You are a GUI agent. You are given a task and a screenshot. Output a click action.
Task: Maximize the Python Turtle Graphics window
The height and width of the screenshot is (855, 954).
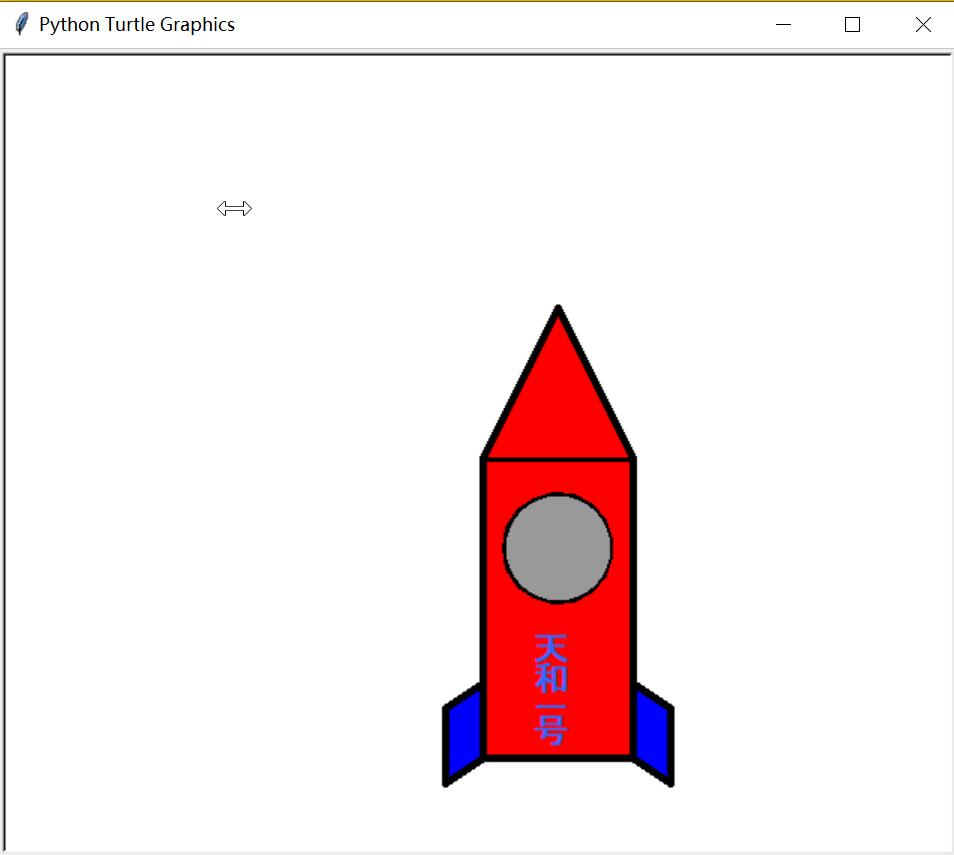[852, 24]
